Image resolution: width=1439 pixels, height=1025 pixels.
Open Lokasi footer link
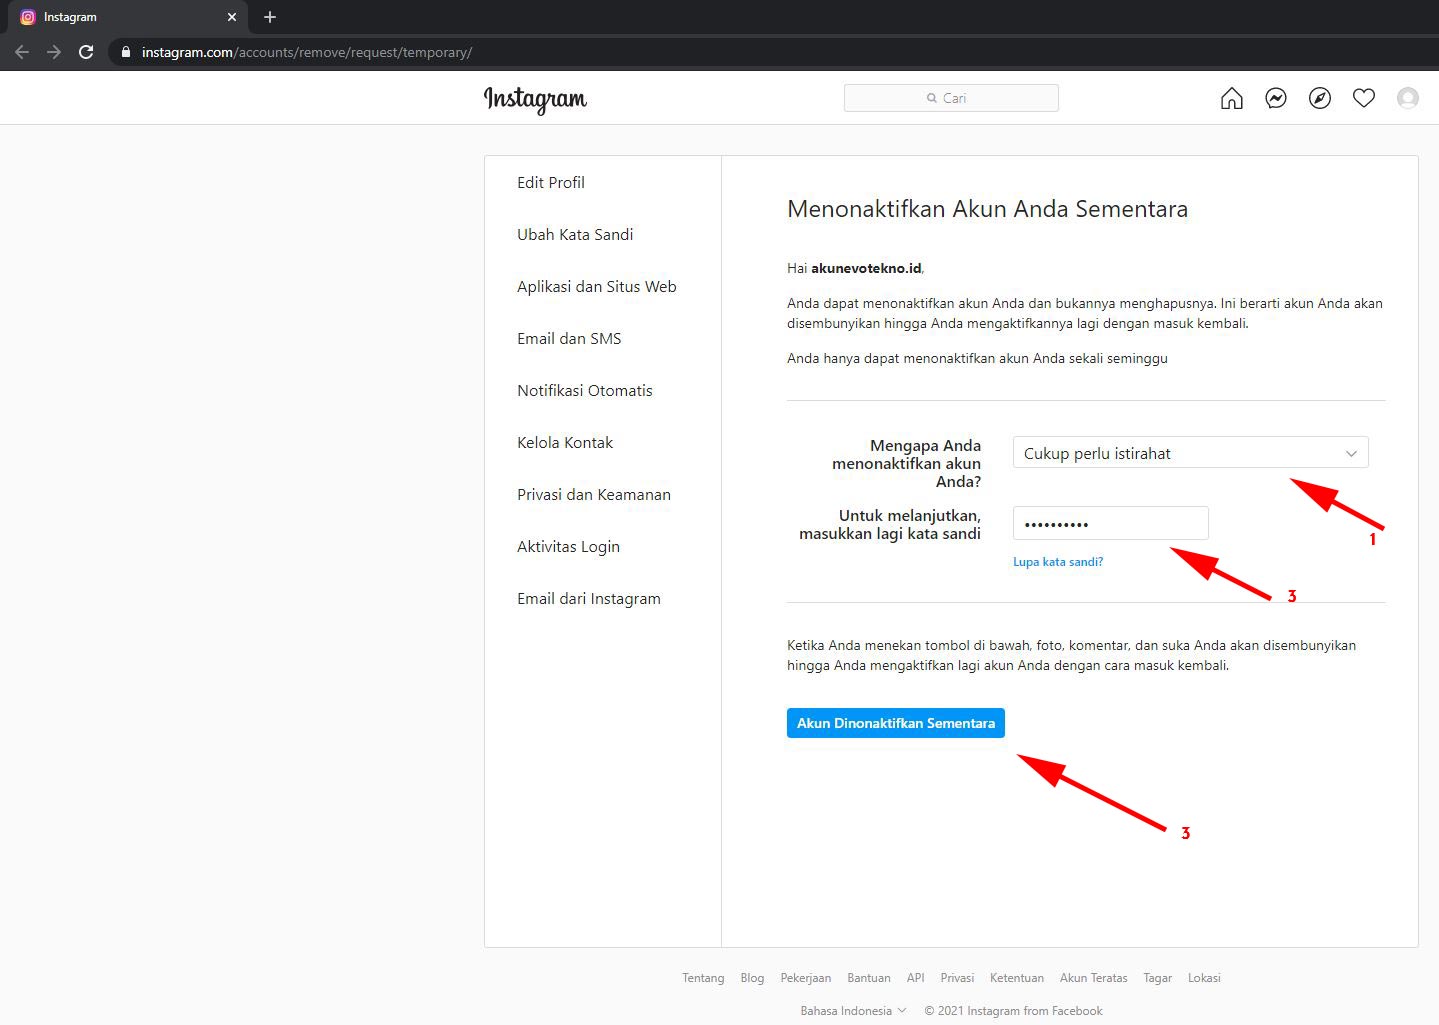(x=1204, y=978)
